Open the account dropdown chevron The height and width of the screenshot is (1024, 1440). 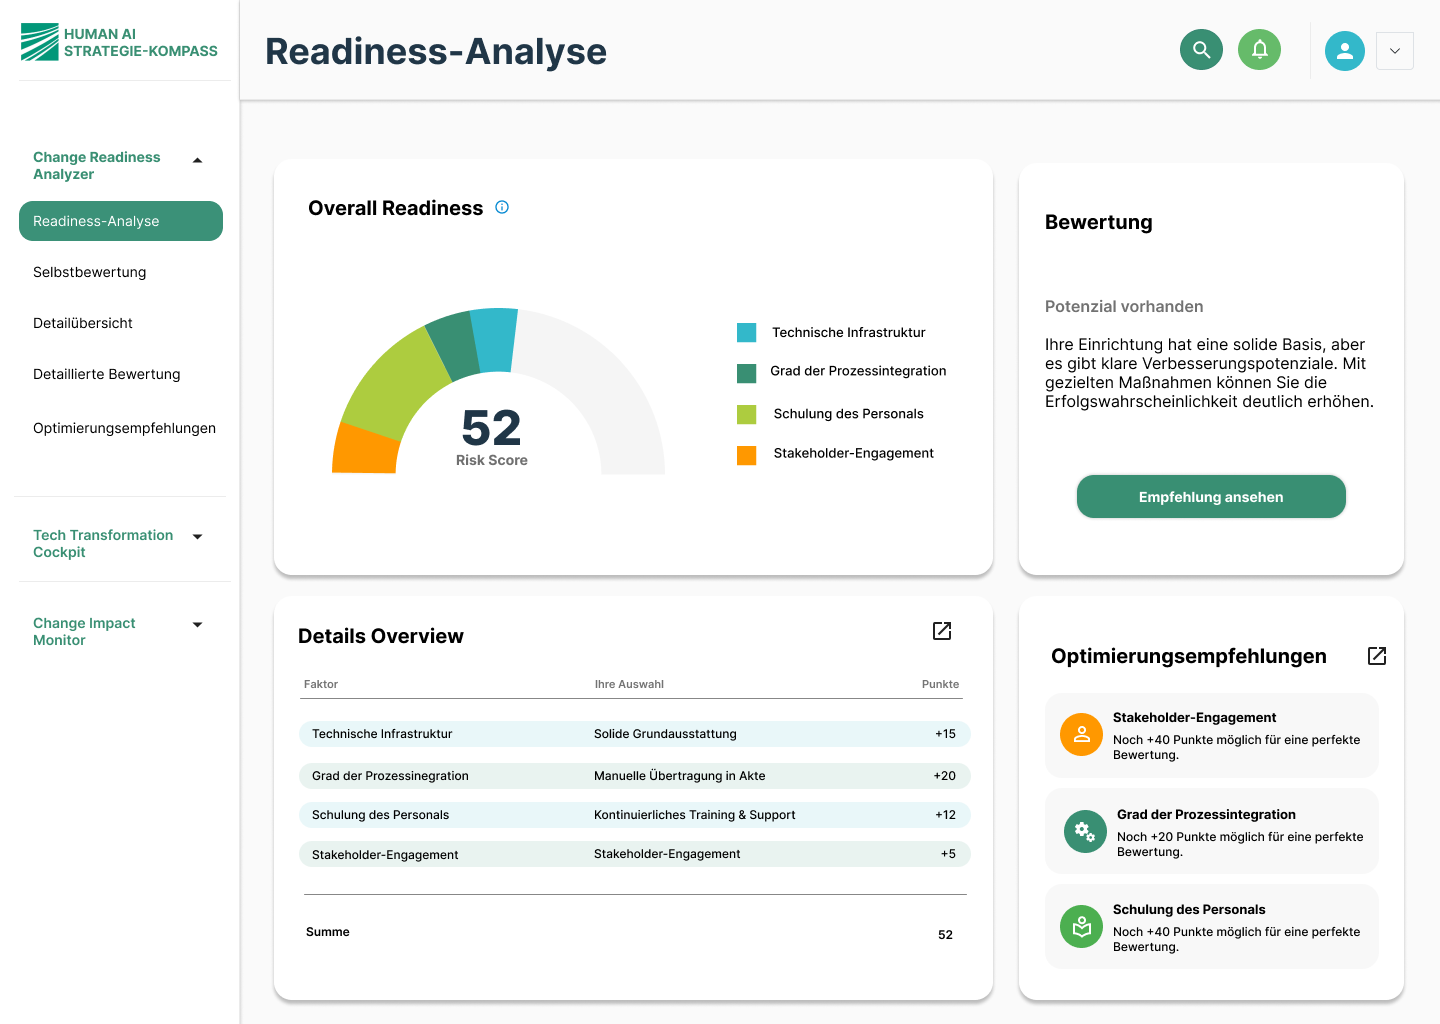click(1394, 51)
